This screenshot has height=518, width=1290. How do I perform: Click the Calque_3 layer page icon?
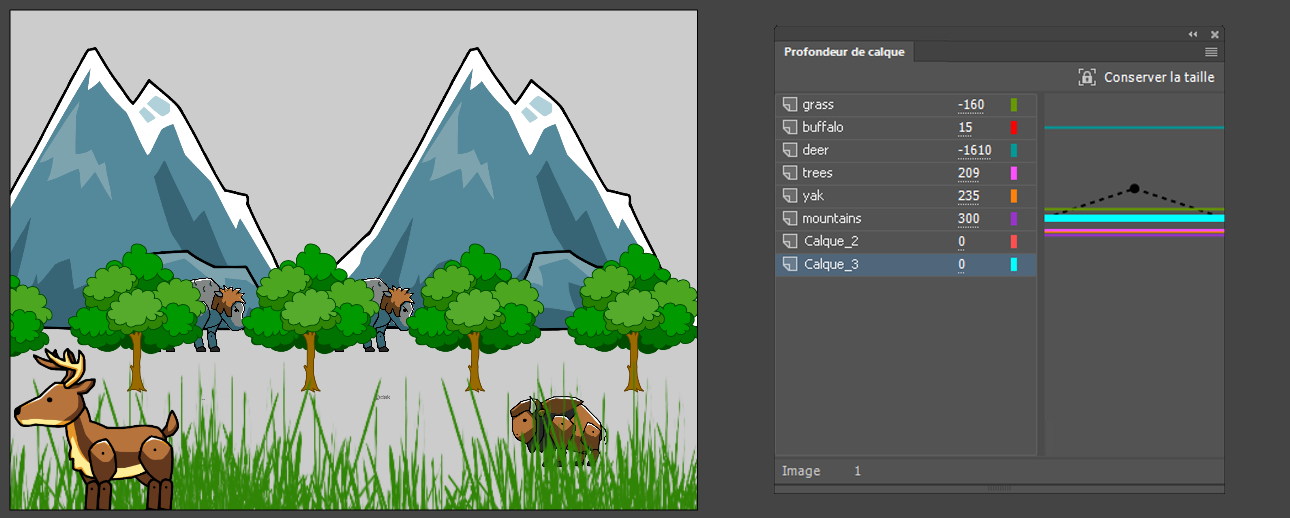[790, 264]
